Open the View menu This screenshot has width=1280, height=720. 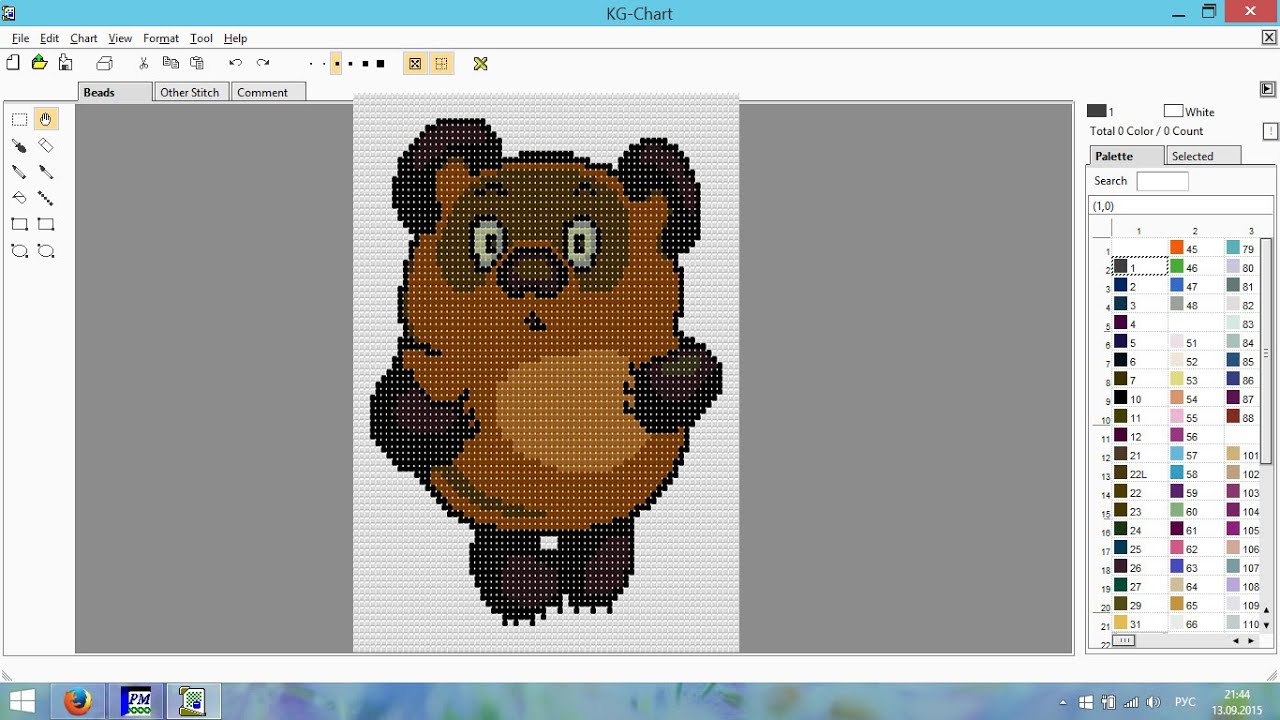click(x=120, y=38)
